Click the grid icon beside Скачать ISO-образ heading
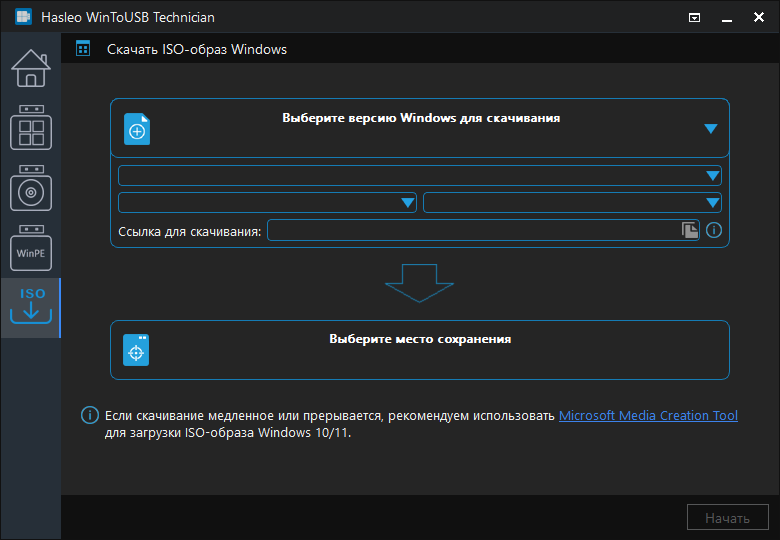Screen dimensions: 780x540 tap(83, 49)
